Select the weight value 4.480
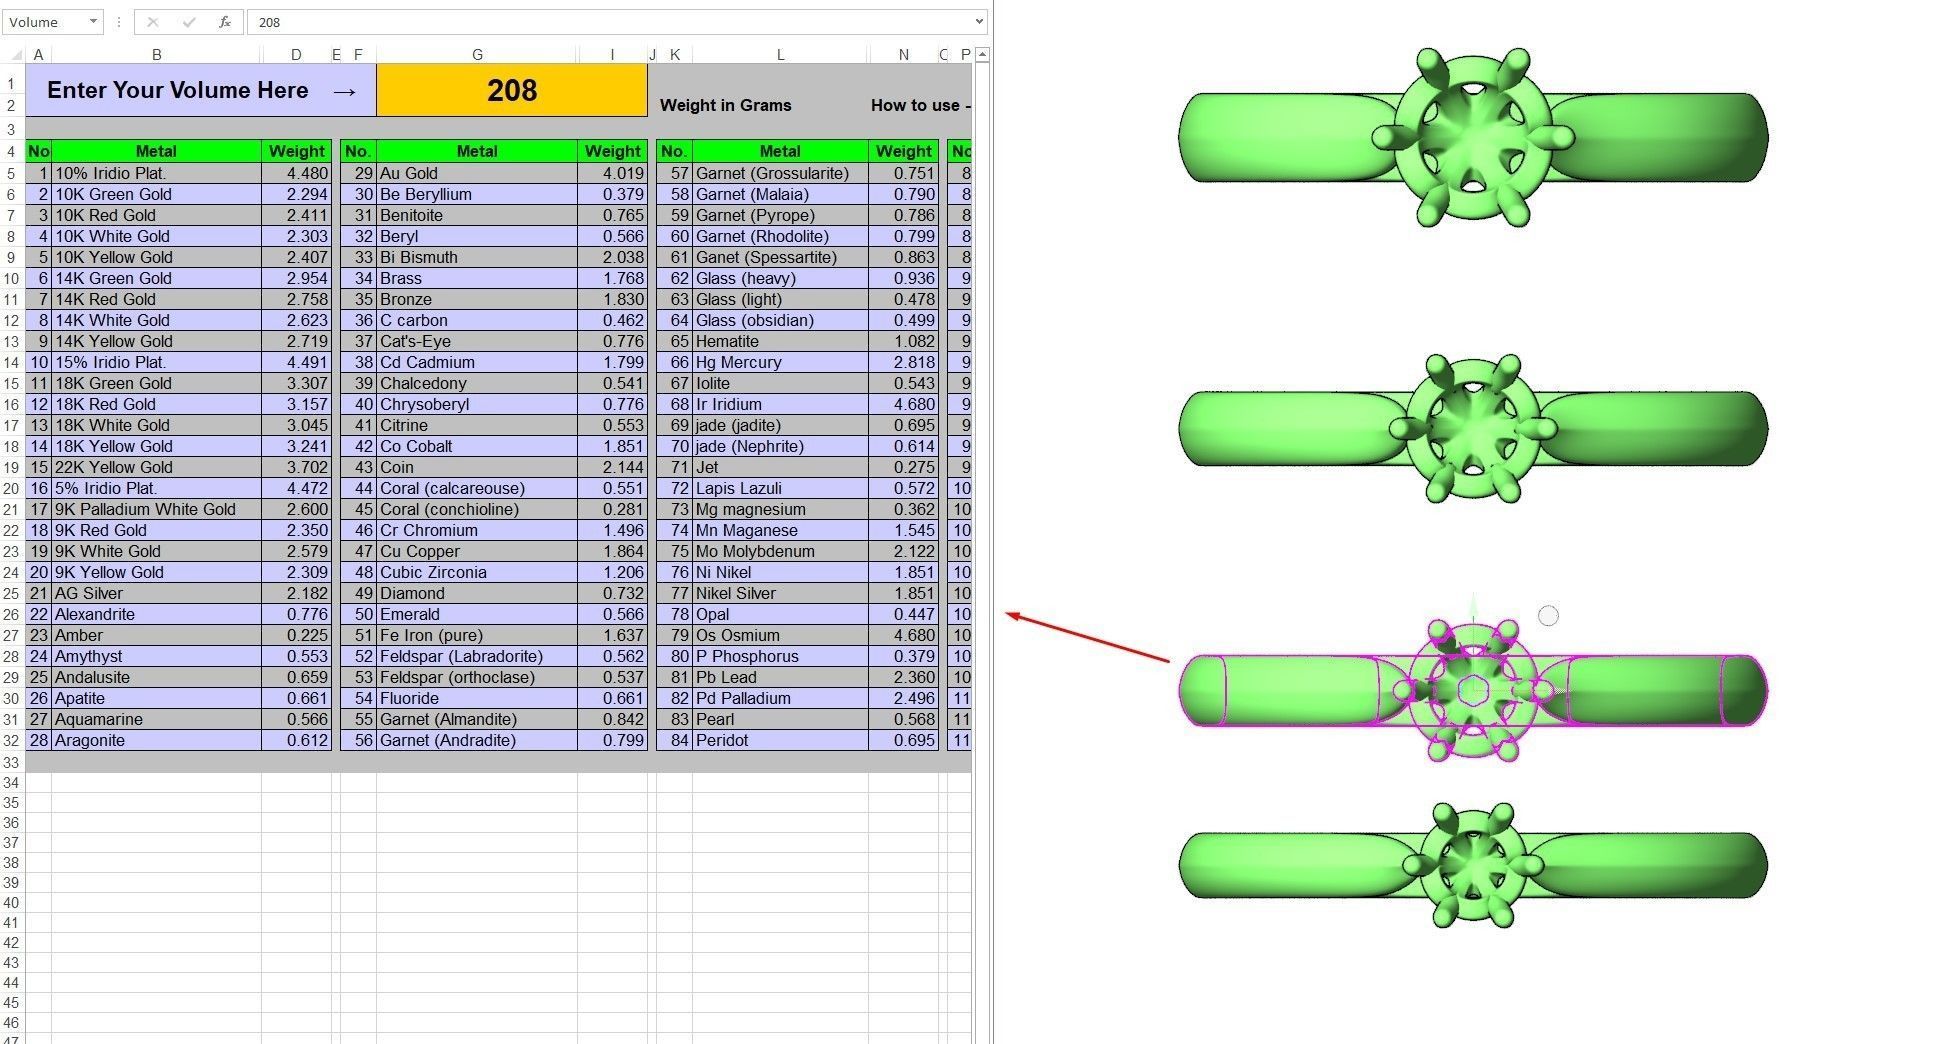The image size is (1956, 1044). coord(296,173)
